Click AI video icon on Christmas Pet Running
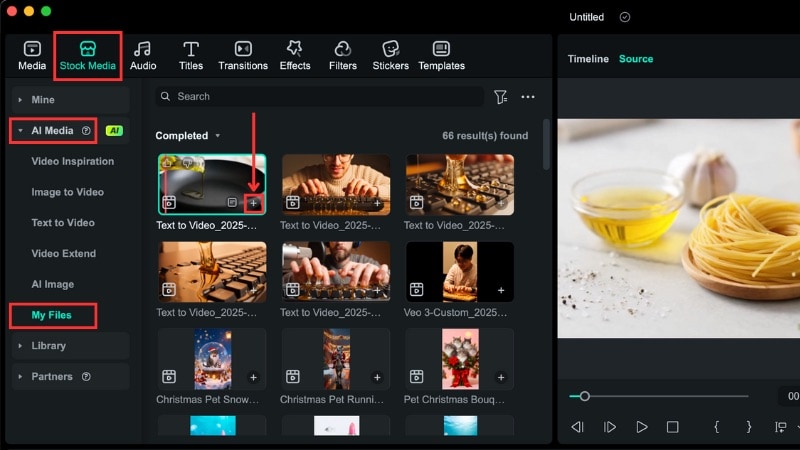The height and width of the screenshot is (450, 800). point(293,377)
